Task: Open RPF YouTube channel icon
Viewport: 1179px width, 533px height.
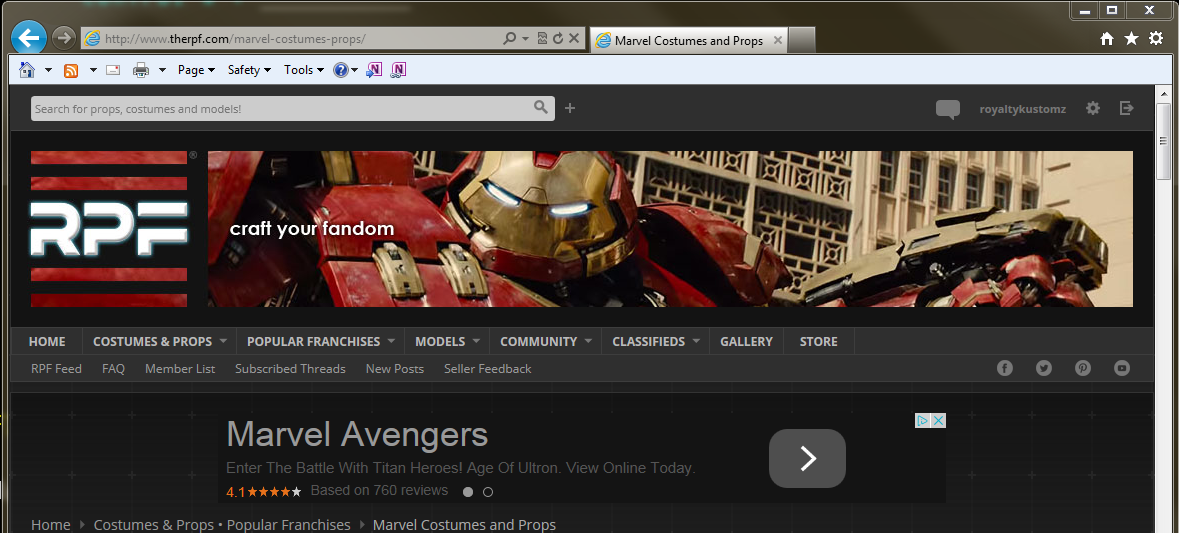Action: (x=1122, y=368)
